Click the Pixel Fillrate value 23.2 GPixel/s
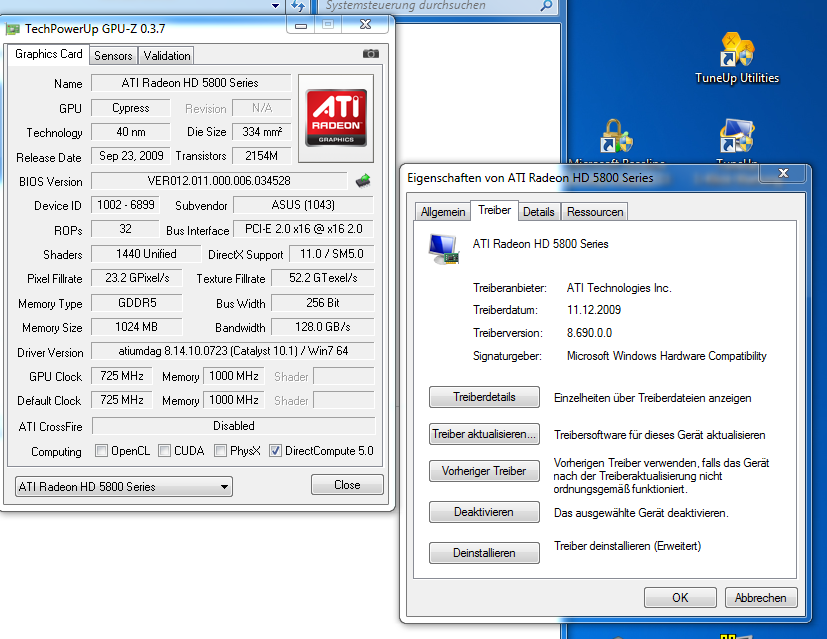 pos(137,278)
